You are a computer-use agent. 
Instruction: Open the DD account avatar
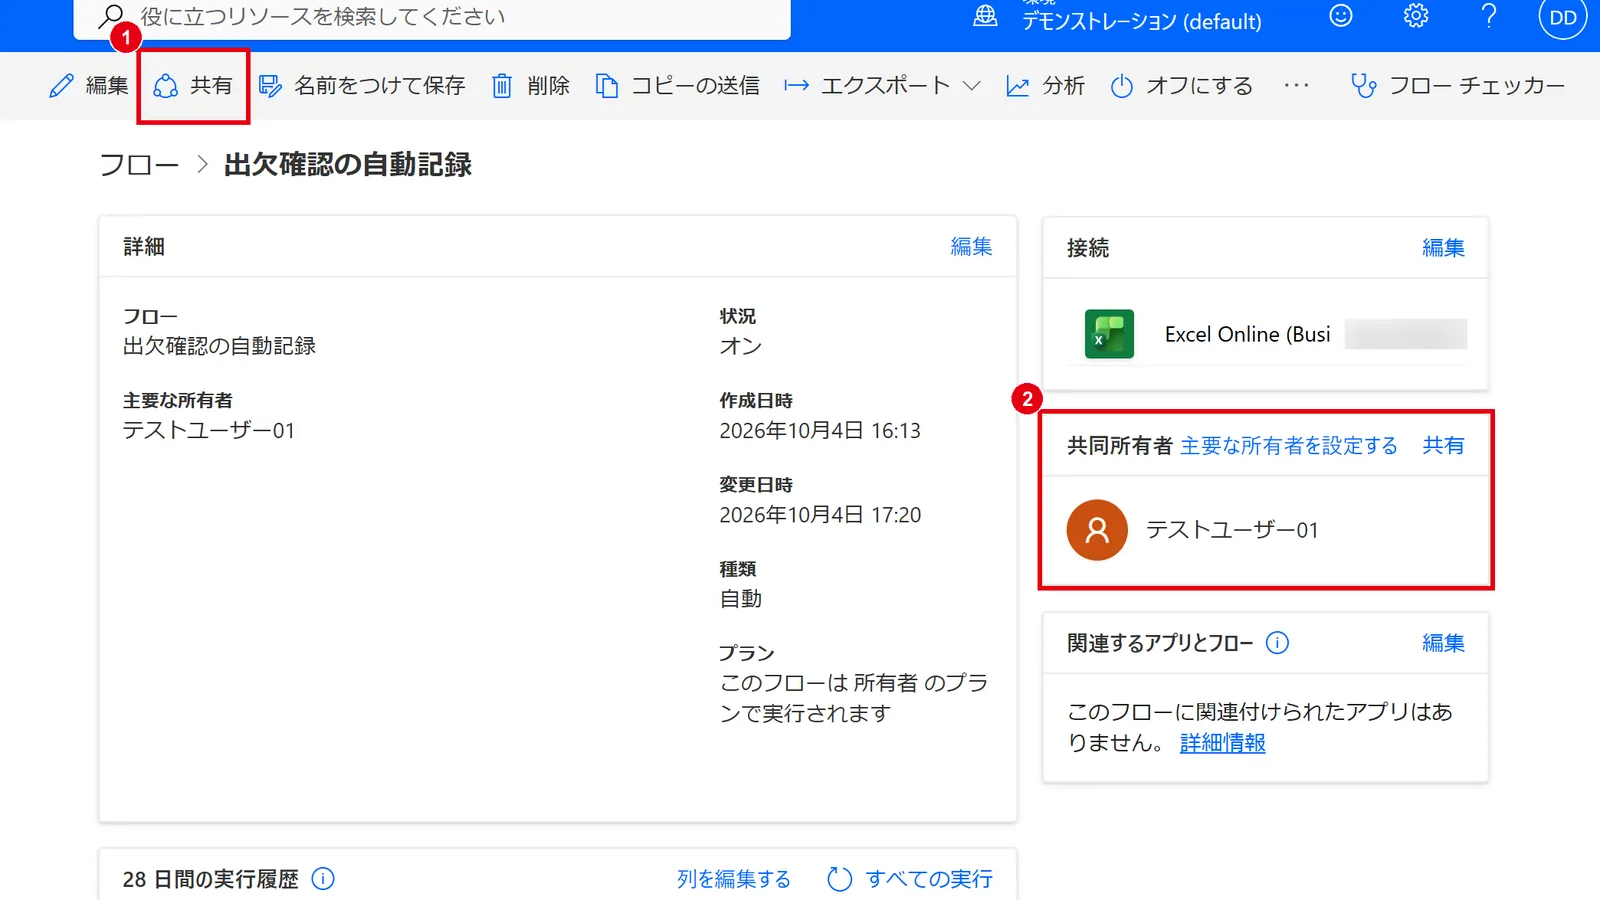tap(1562, 17)
